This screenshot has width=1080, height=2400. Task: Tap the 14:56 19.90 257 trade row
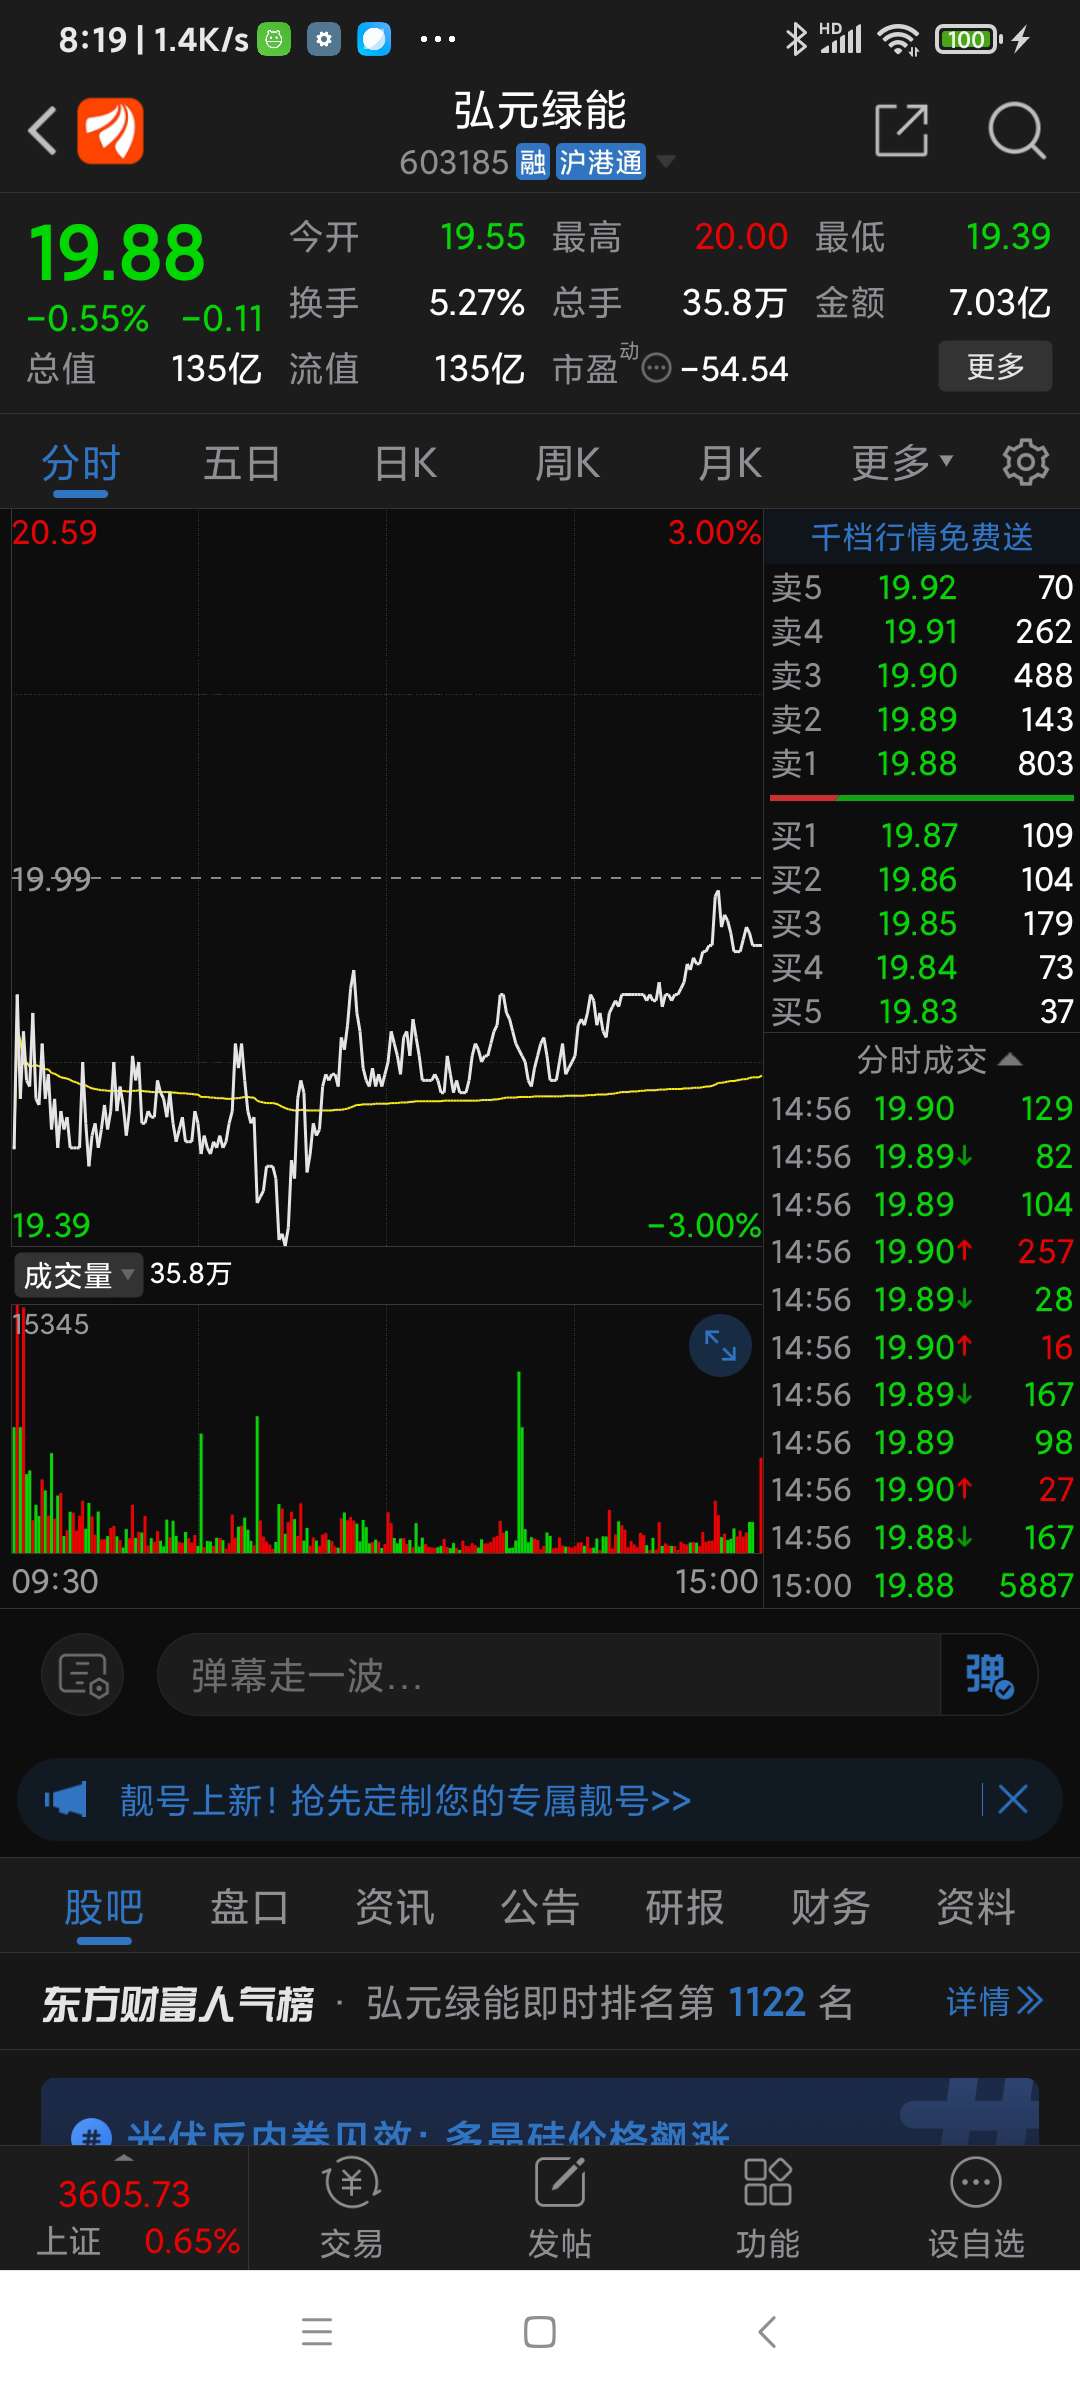tap(922, 1251)
